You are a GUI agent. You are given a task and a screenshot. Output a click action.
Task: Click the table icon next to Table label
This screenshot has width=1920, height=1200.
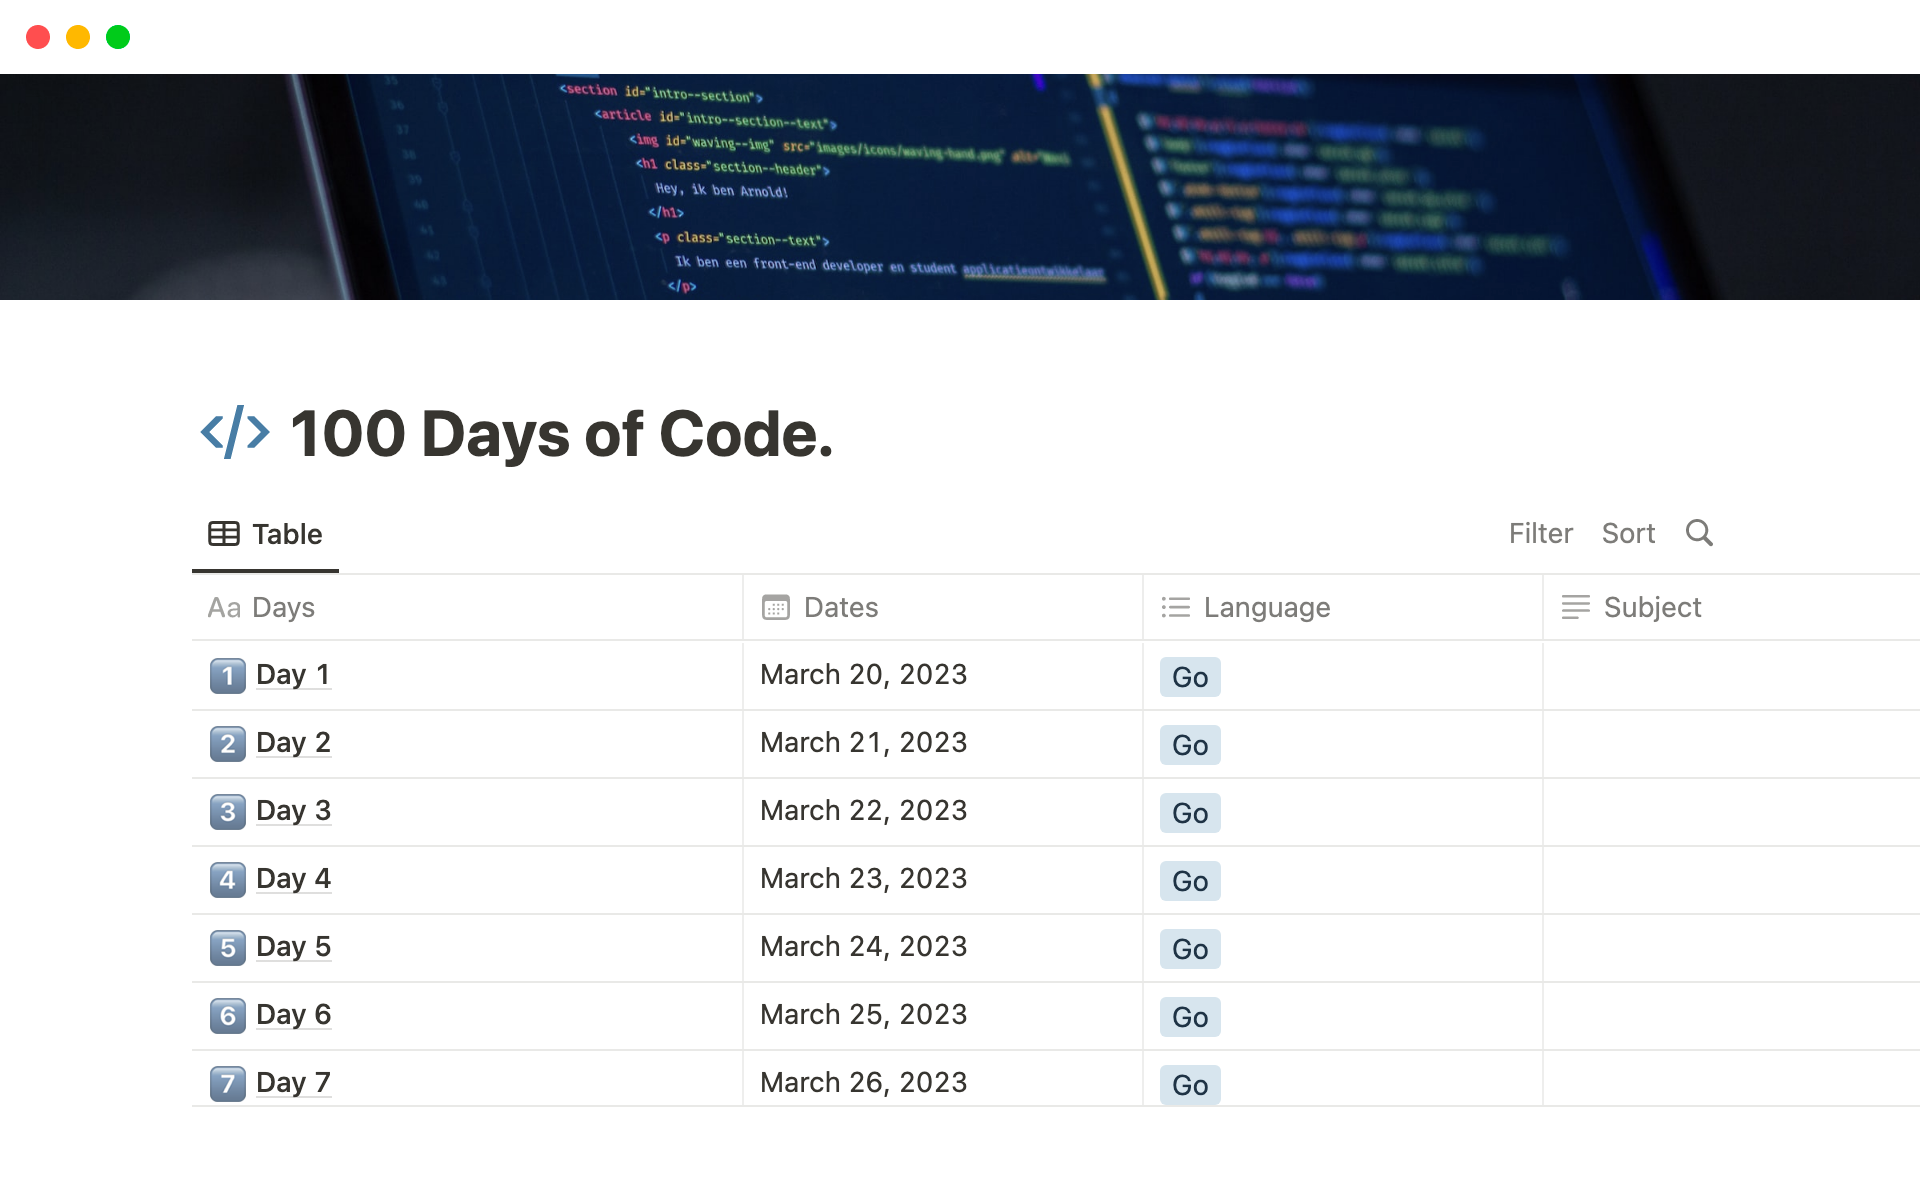(x=223, y=533)
